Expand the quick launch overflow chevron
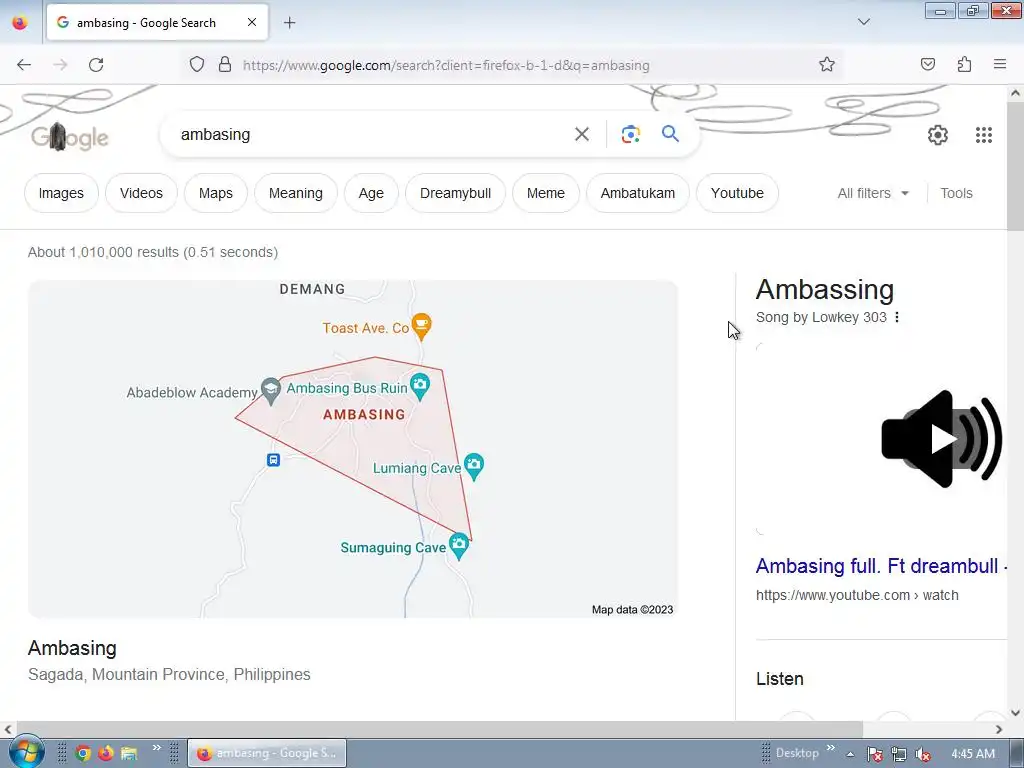 [157, 747]
